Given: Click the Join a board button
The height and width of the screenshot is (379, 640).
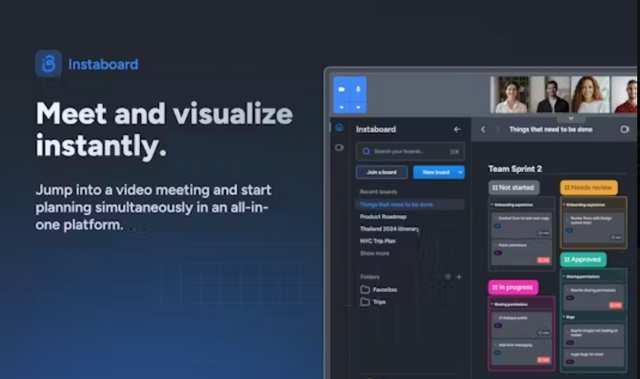Looking at the screenshot, I should click(382, 172).
